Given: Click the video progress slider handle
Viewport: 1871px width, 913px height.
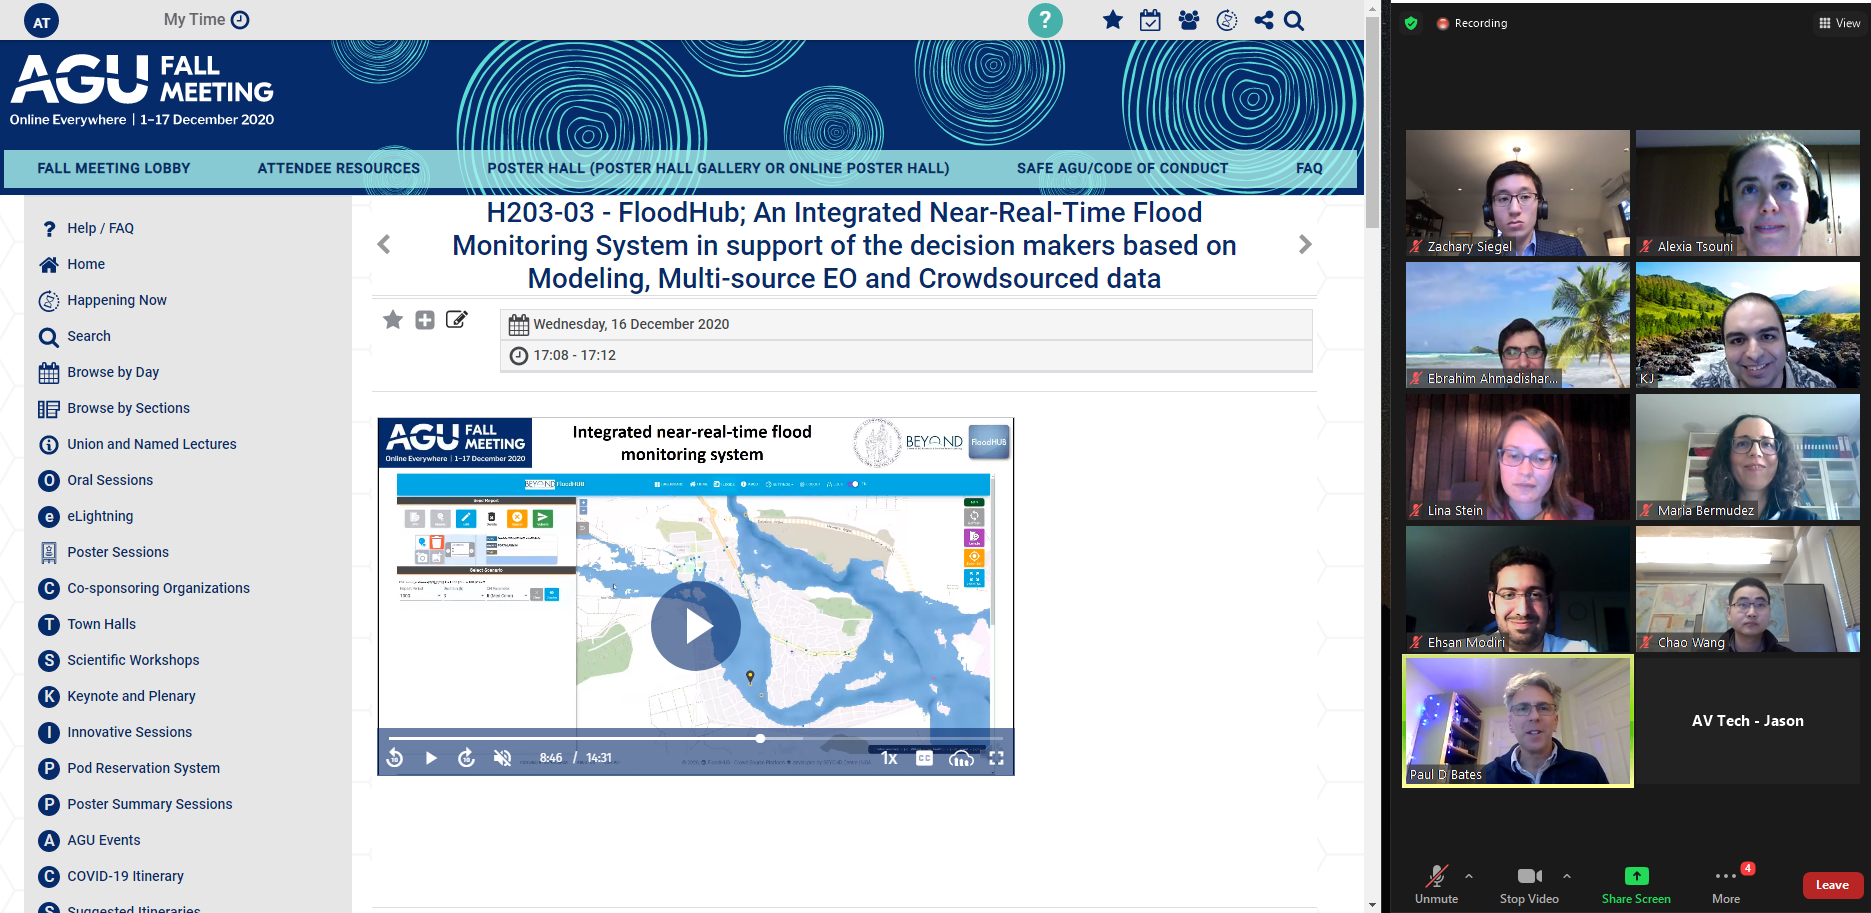Looking at the screenshot, I should tap(760, 738).
